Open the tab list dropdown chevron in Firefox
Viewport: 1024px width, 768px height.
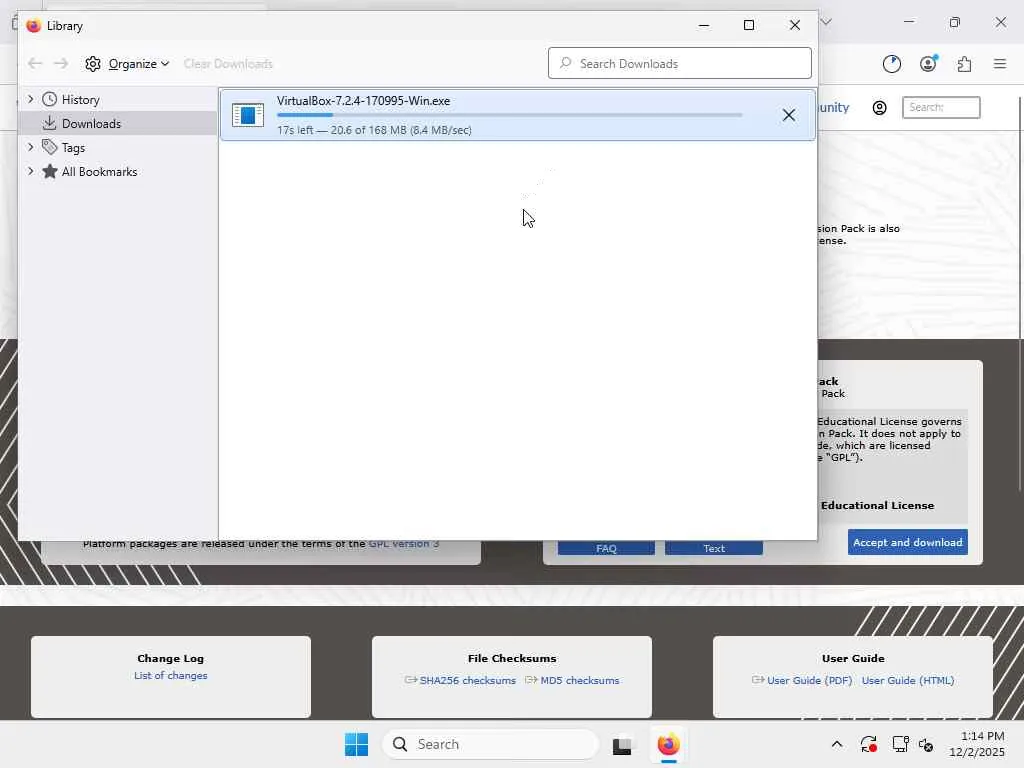click(826, 22)
